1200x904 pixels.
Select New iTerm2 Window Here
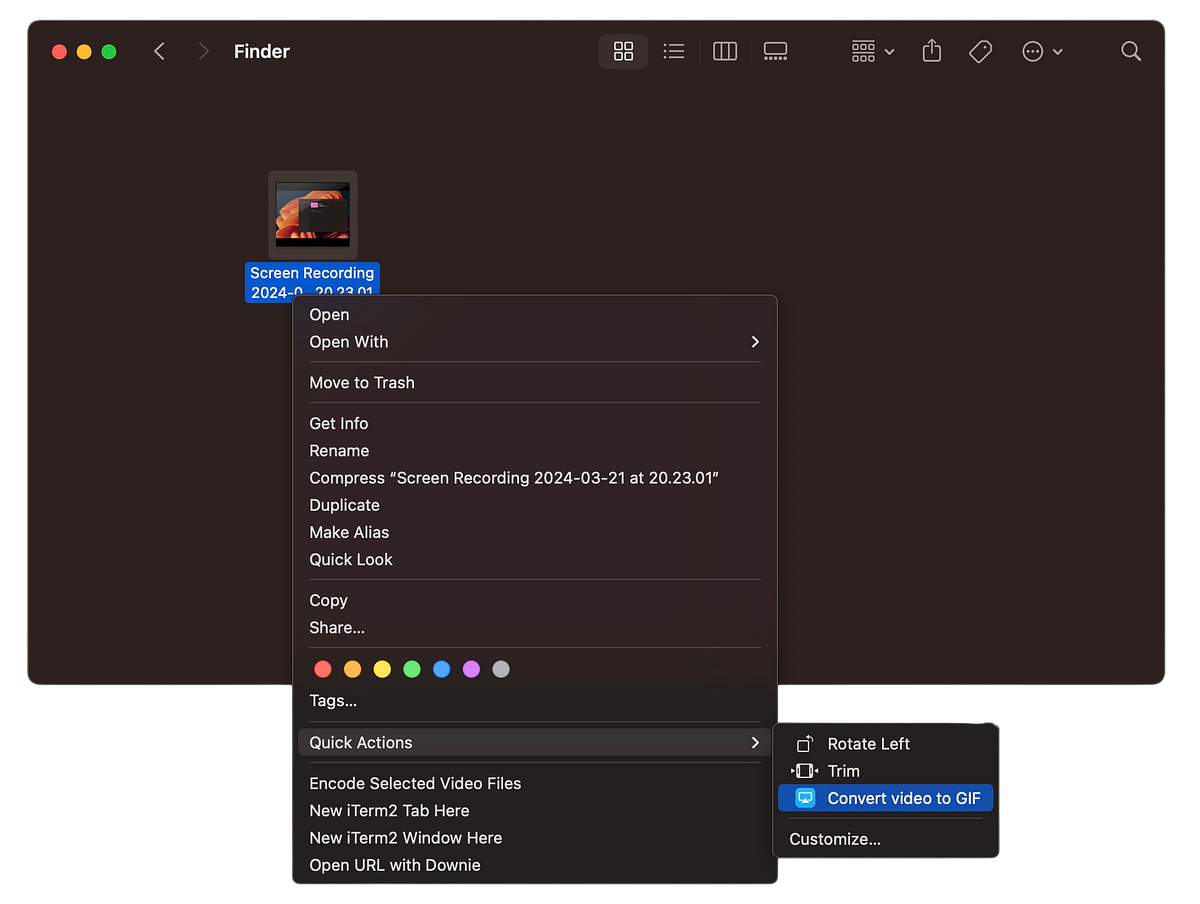(535, 838)
